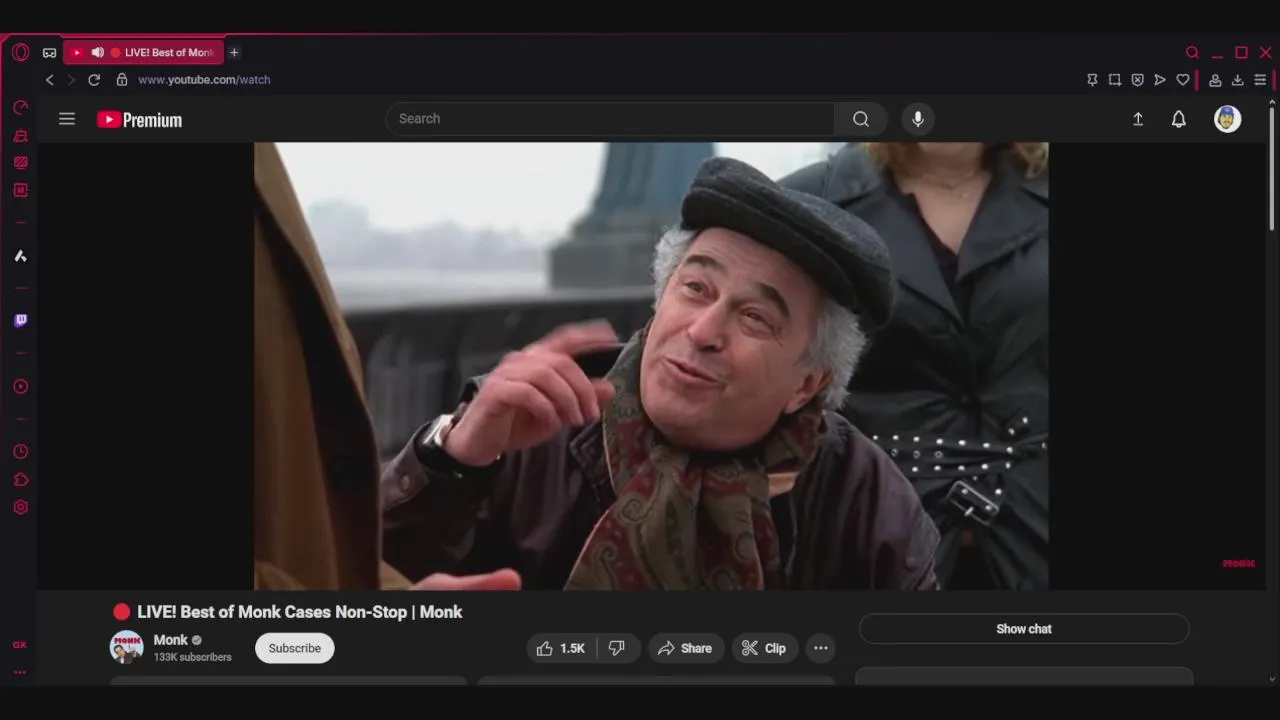Screen dimensions: 1280x720
Task: View site security lock info
Action: pyautogui.click(x=122, y=80)
